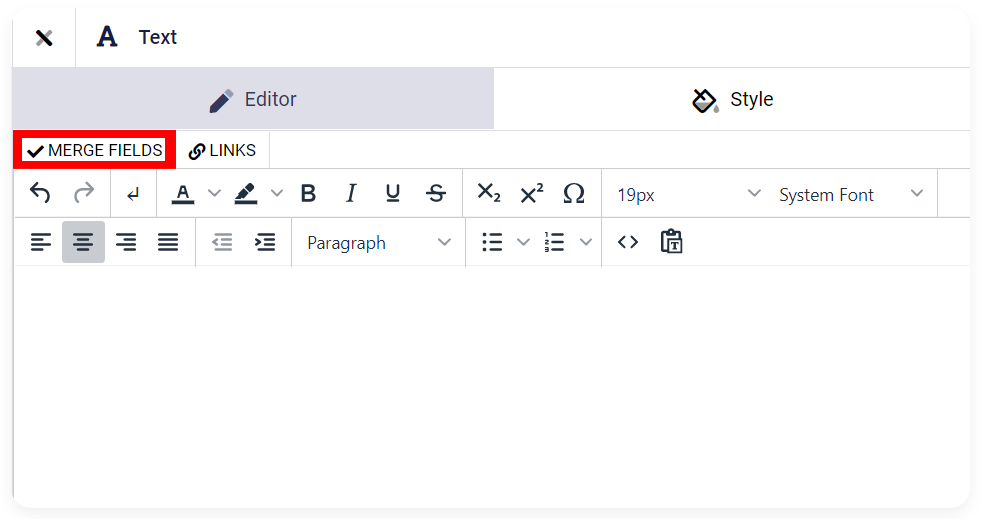Open text color picker arrow
984x519 pixels.
(215, 193)
